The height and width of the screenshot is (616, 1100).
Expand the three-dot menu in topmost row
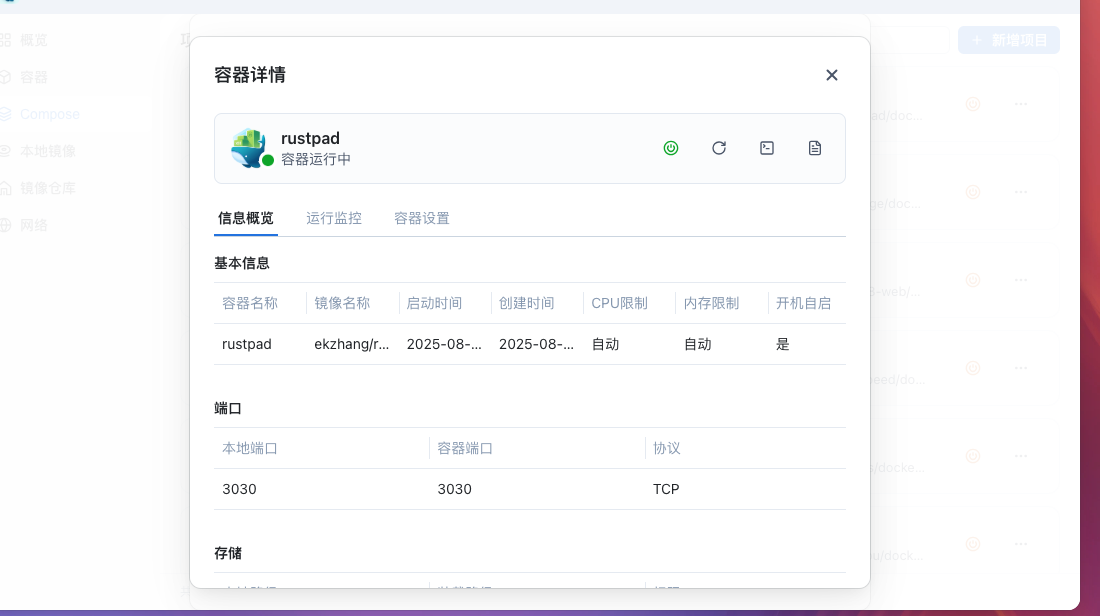[x=1021, y=103]
